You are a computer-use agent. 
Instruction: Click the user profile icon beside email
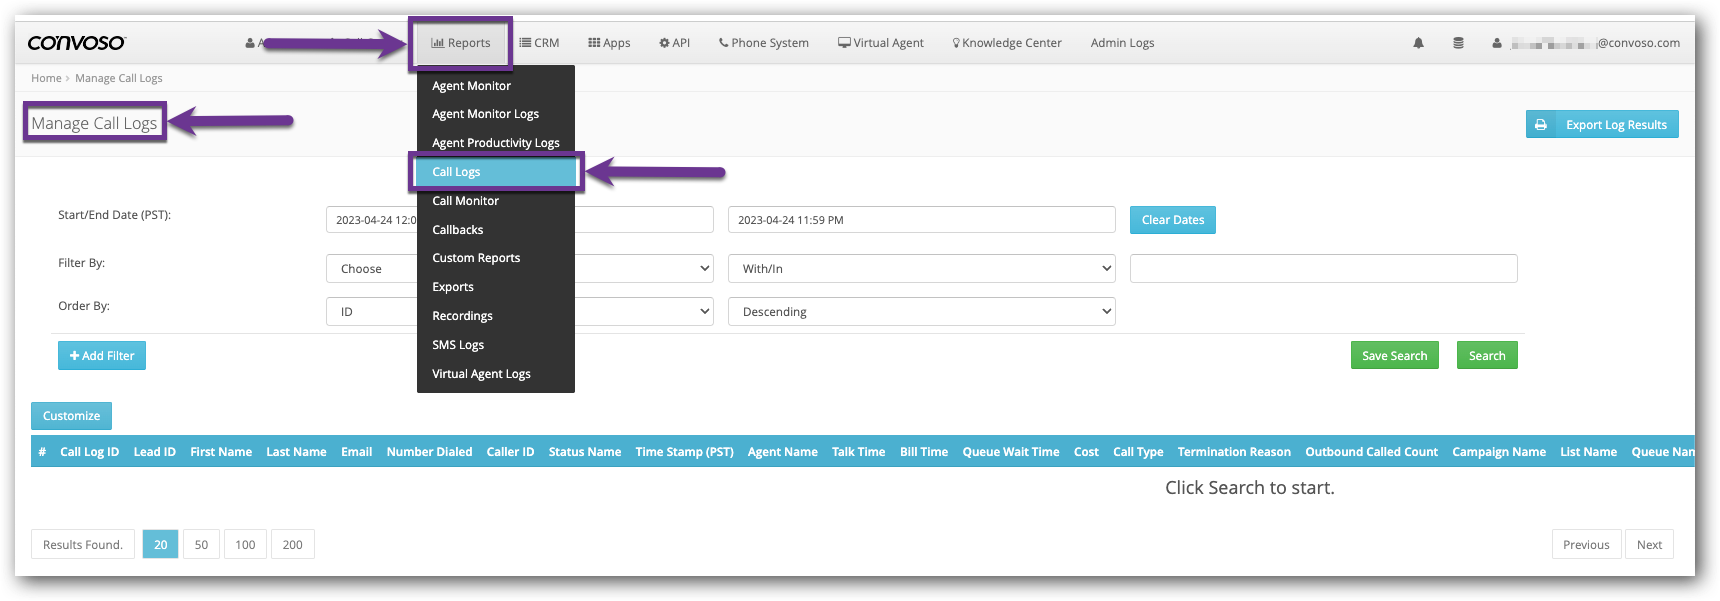click(x=1497, y=43)
